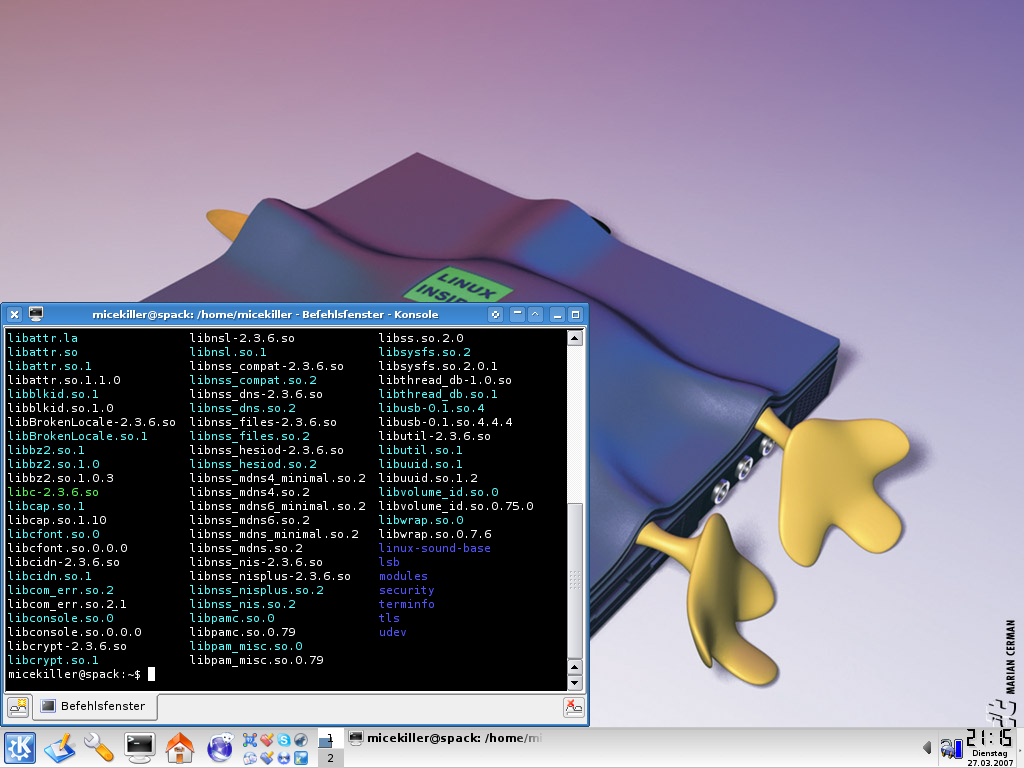Click the power plug battery tray icon
Viewport: 1024px width, 768px height.
pos(951,747)
